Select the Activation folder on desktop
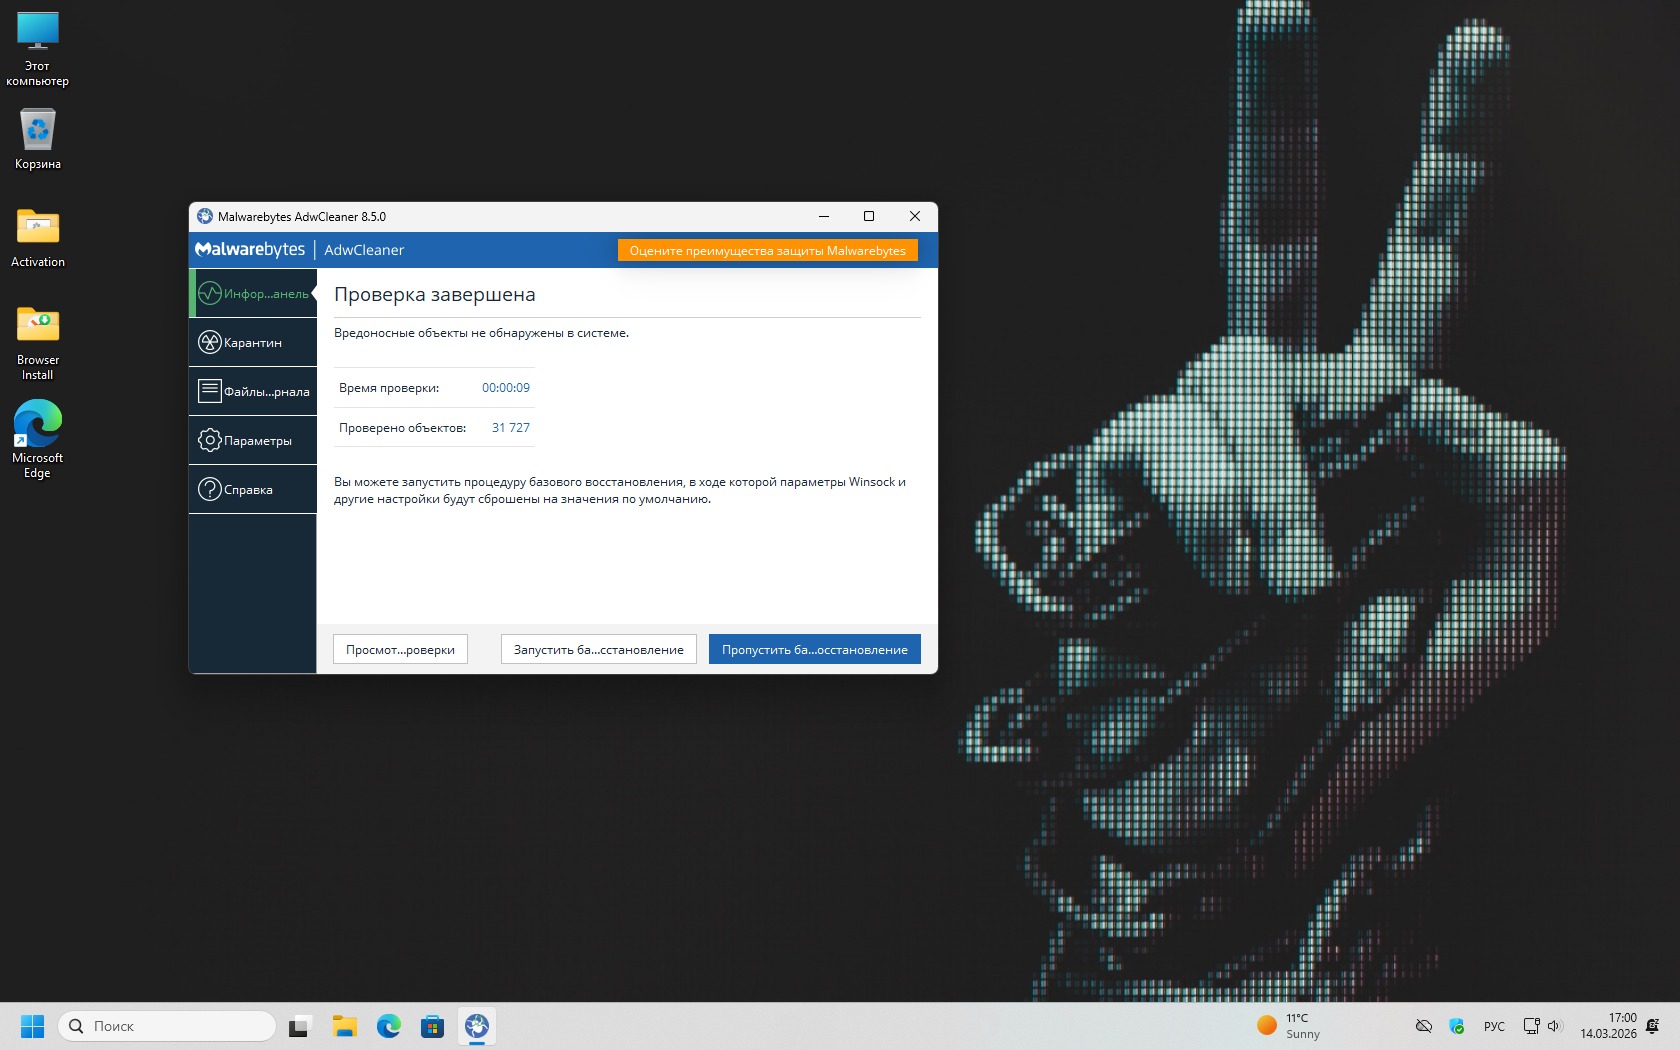 click(x=38, y=237)
